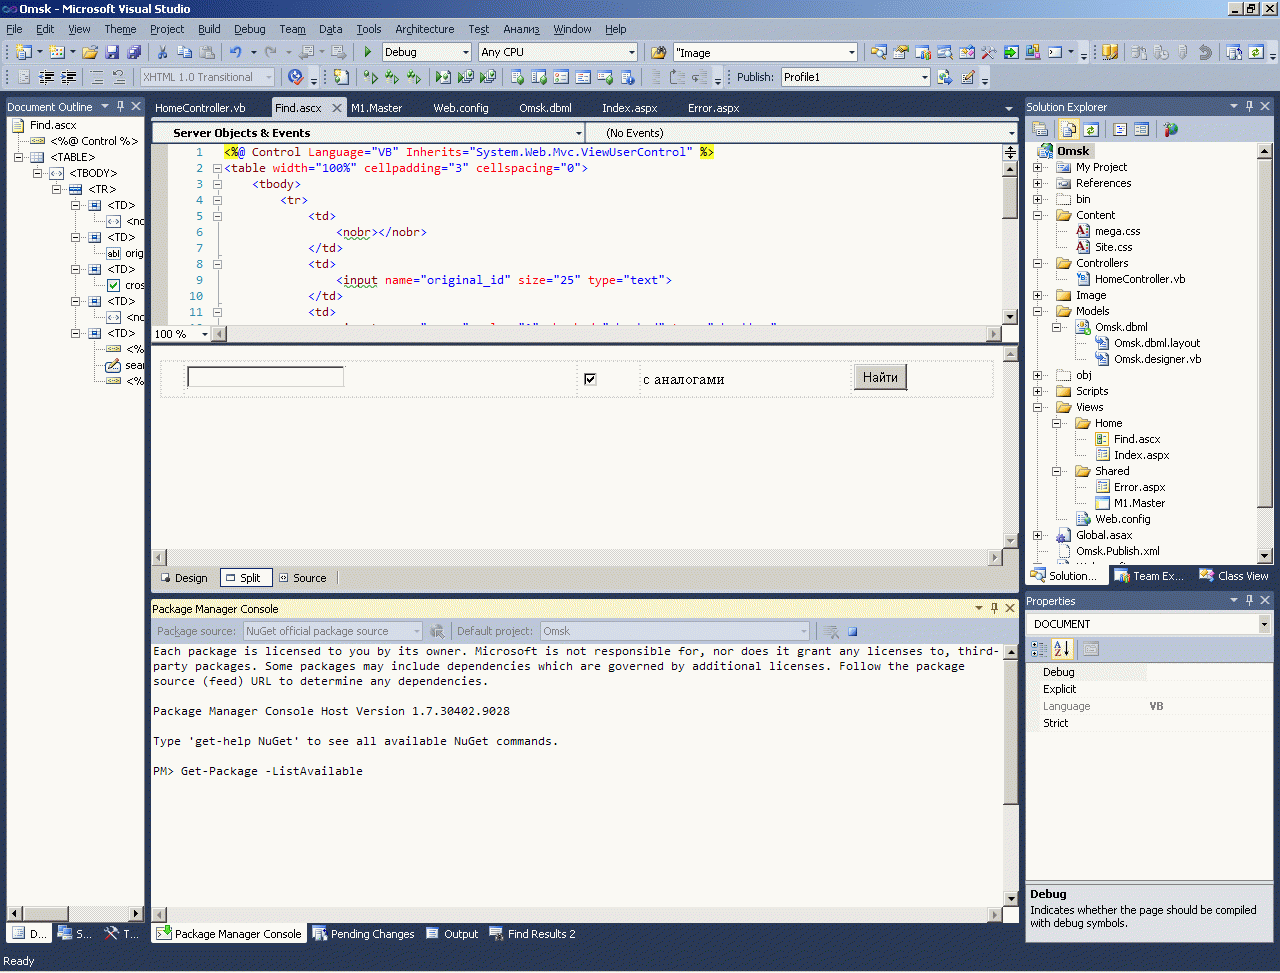Screen dimensions: 1280x973
Task: Click the Undo toolbar icon
Action: click(235, 52)
